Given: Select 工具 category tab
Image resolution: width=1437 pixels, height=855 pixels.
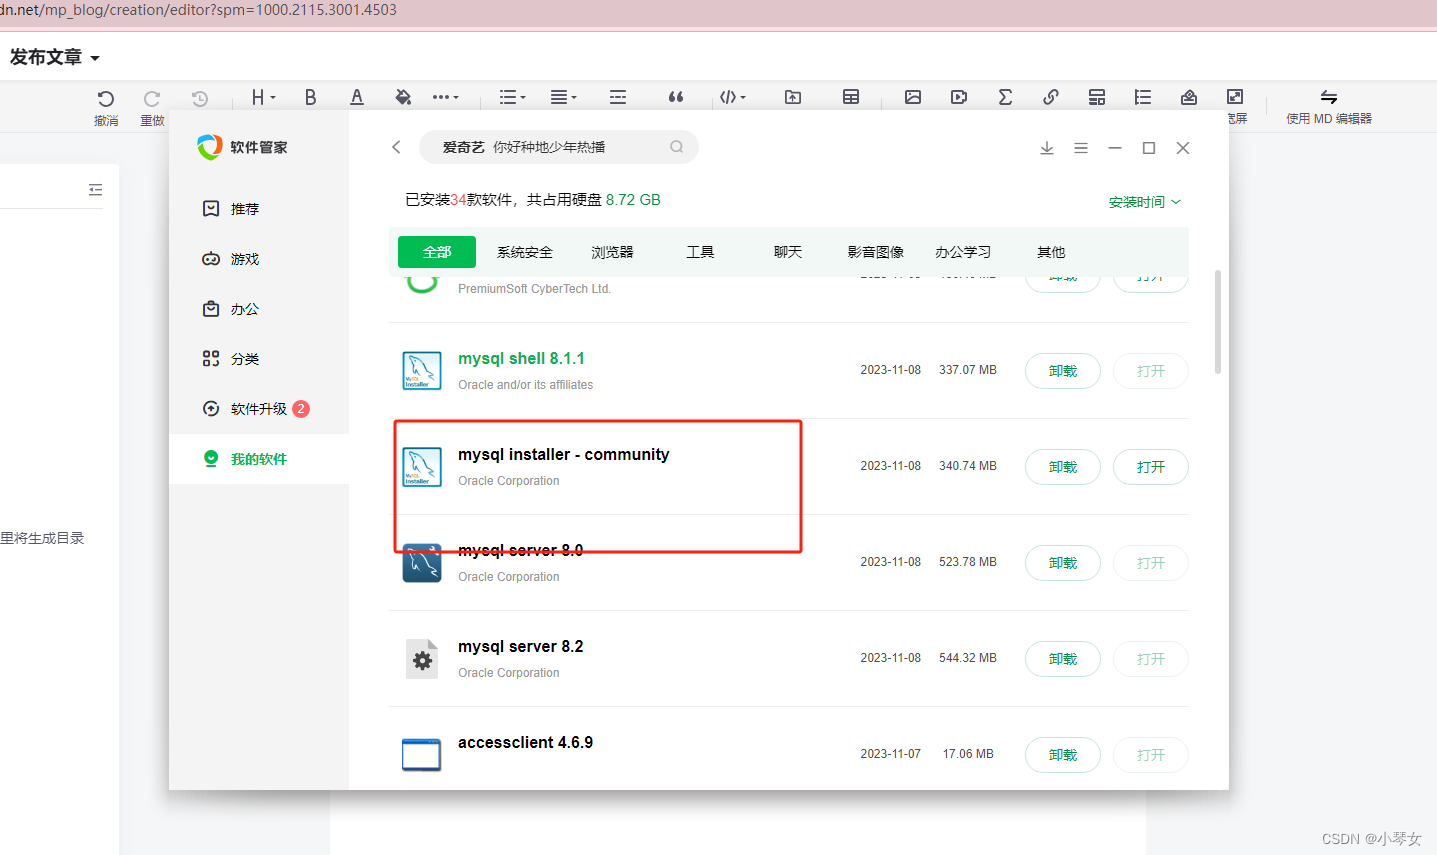Looking at the screenshot, I should point(700,252).
